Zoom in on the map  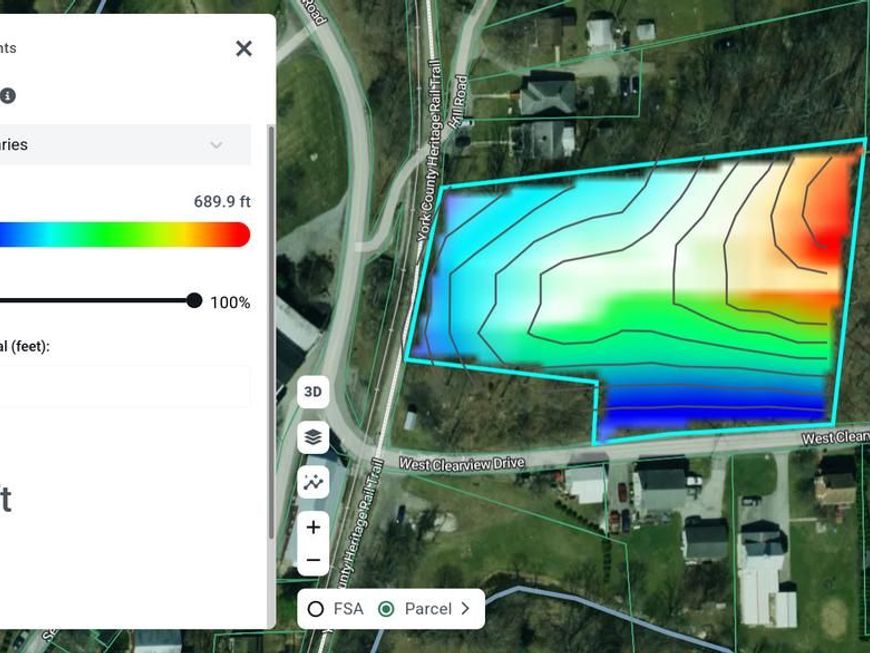click(x=313, y=527)
